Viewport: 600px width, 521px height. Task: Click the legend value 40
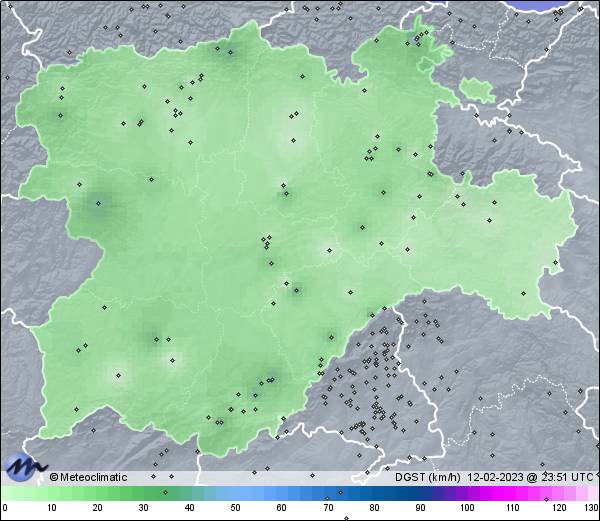189,508
